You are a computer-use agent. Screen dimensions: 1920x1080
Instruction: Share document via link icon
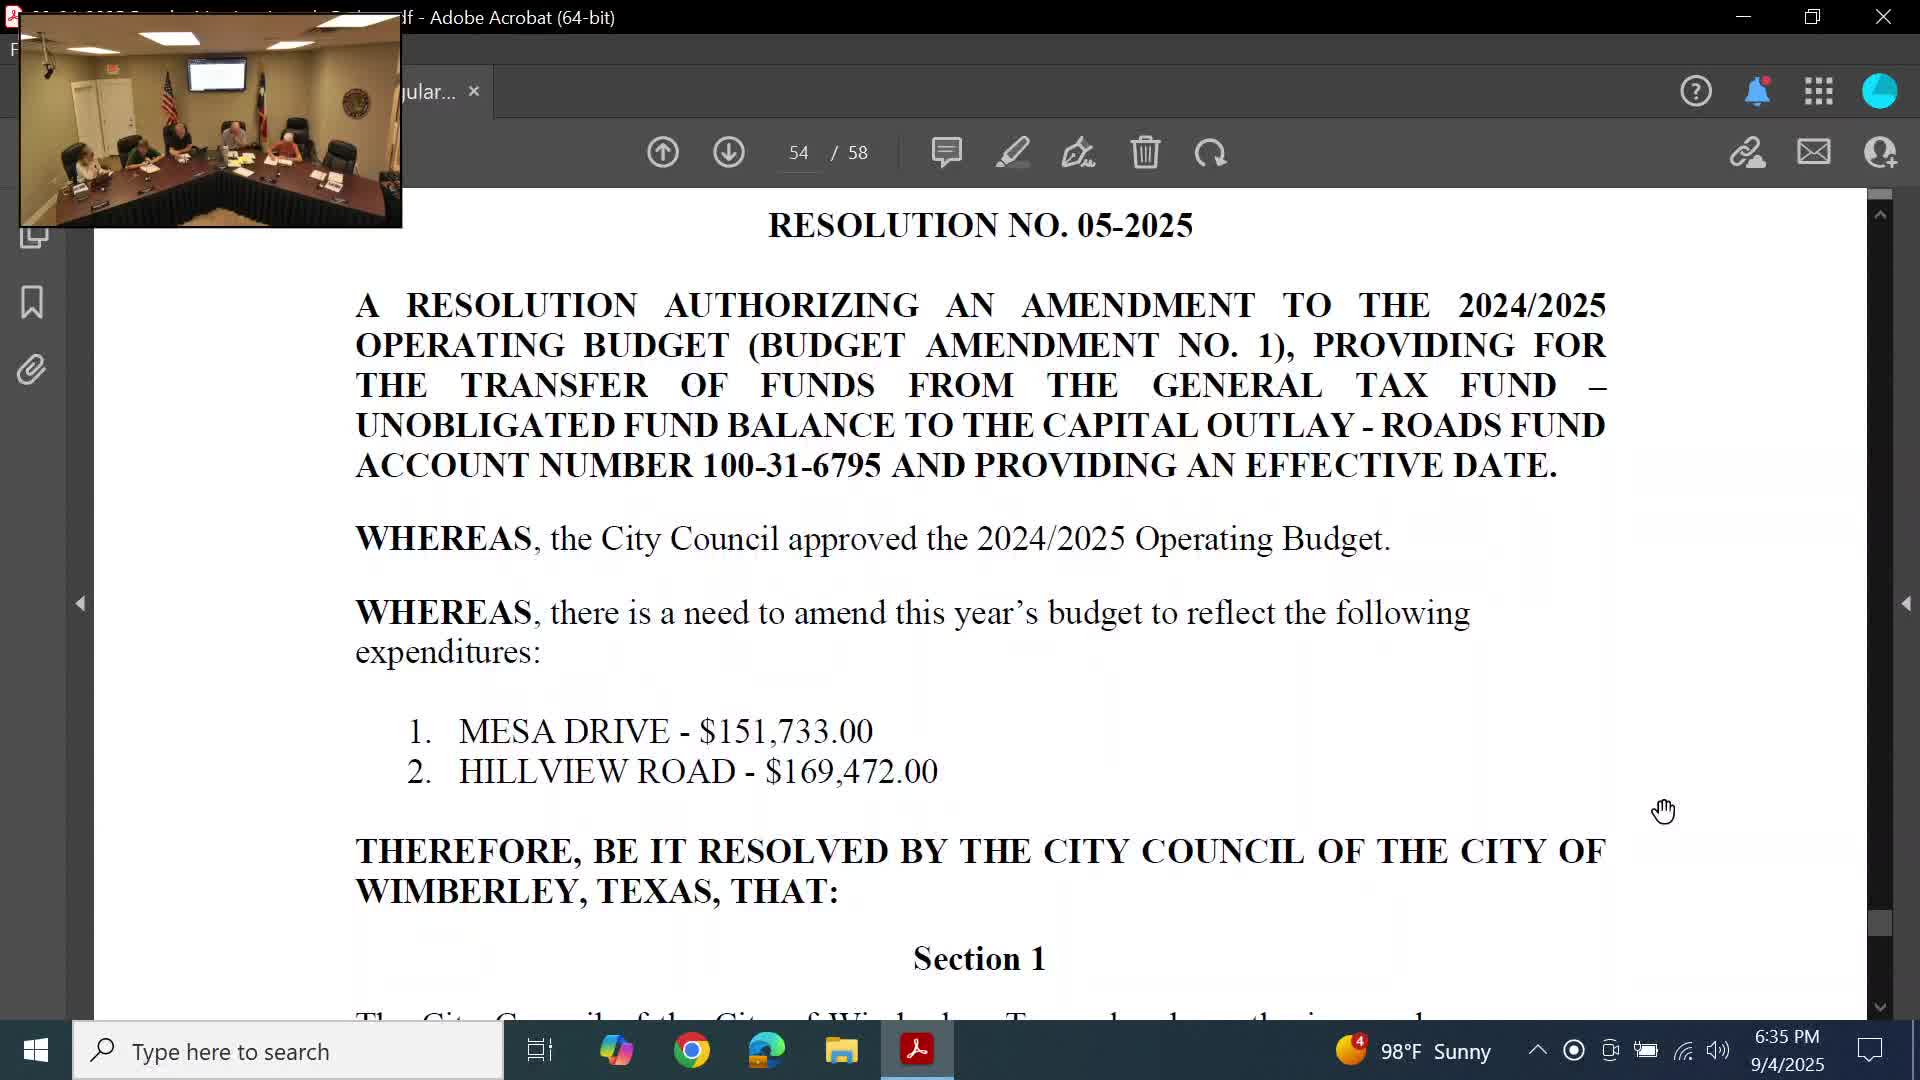[1748, 152]
